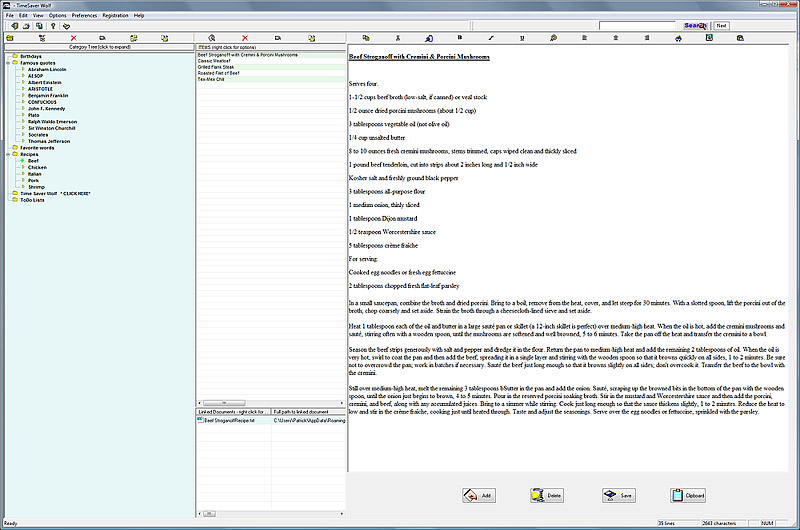
Task: Click inside the search text field
Action: point(637,26)
